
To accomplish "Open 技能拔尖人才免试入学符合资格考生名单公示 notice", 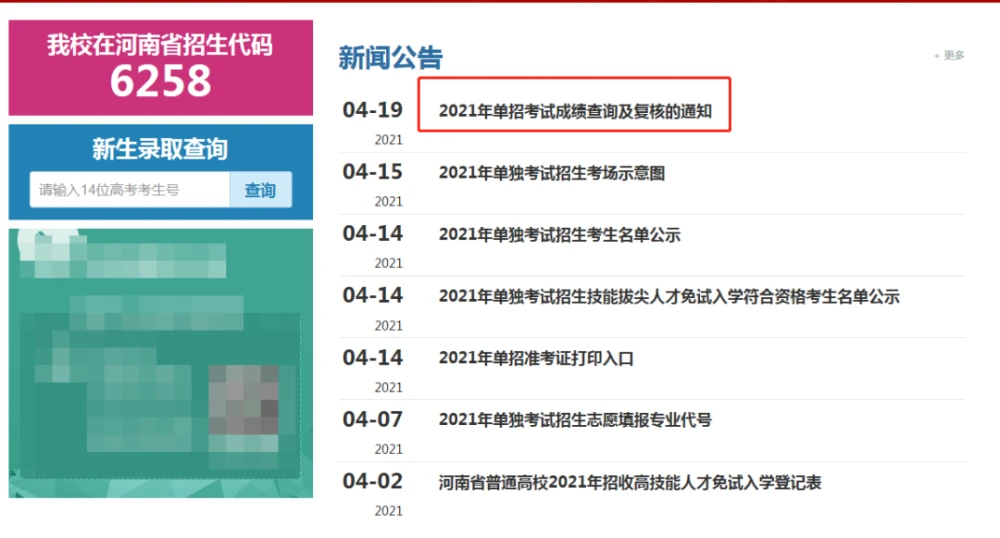I will (668, 296).
